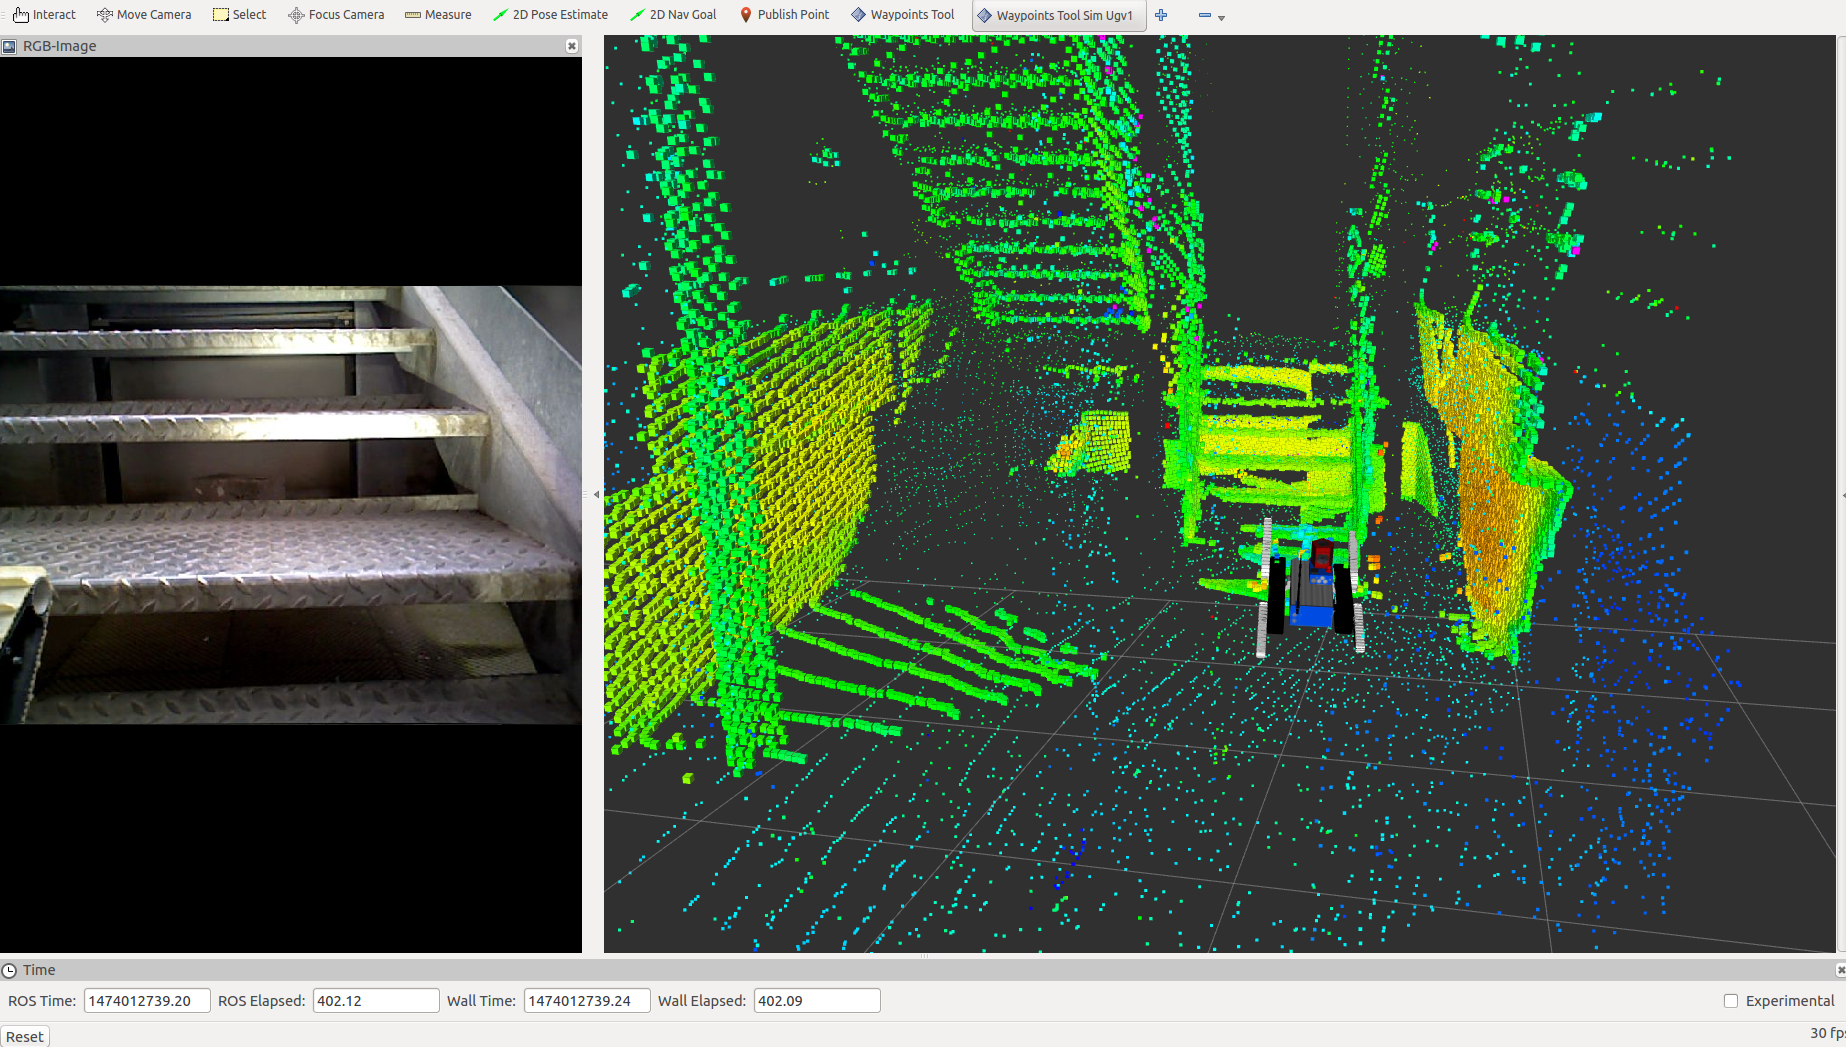Viewport: 1846px width, 1047px height.
Task: Select the Measure tool
Action: point(438,15)
